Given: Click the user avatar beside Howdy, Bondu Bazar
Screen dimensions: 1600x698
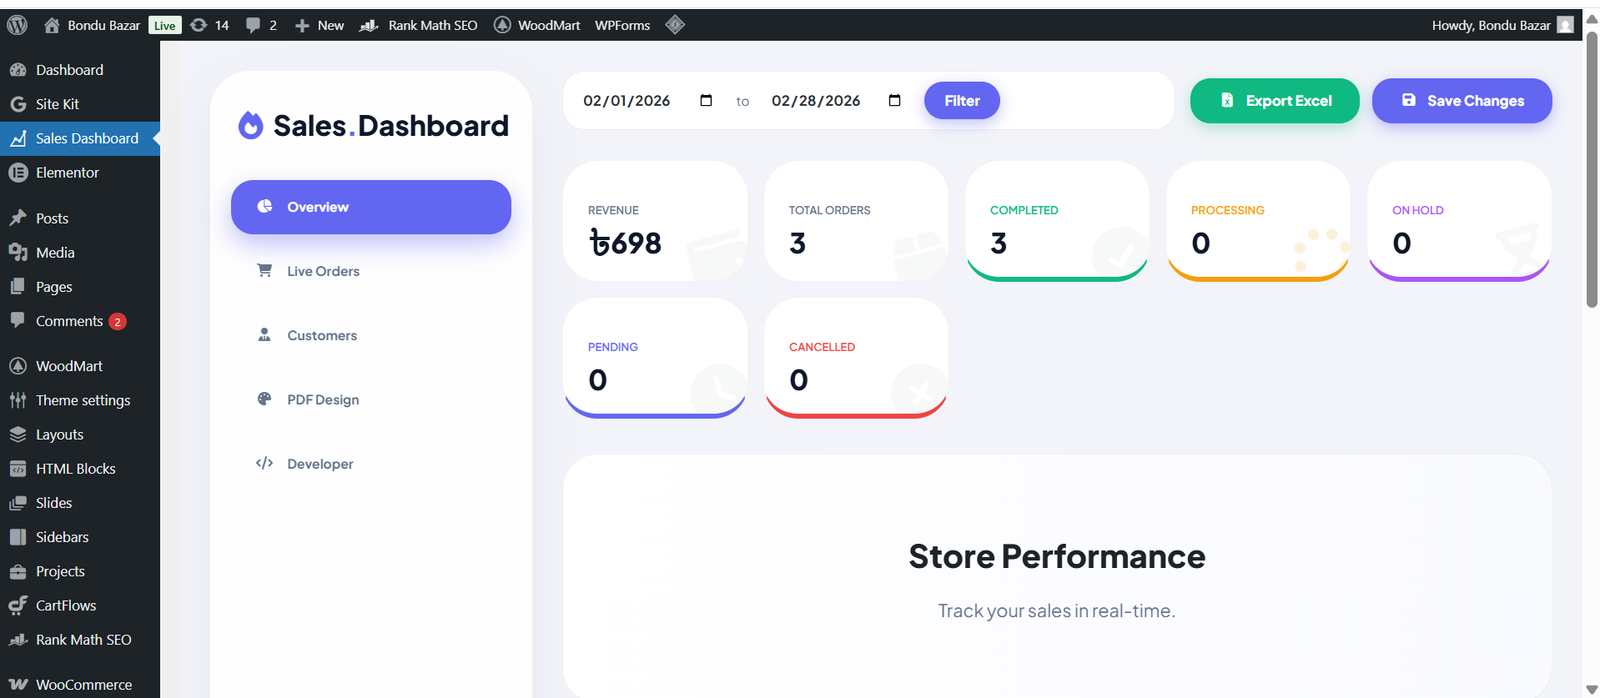Looking at the screenshot, I should (x=1565, y=25).
